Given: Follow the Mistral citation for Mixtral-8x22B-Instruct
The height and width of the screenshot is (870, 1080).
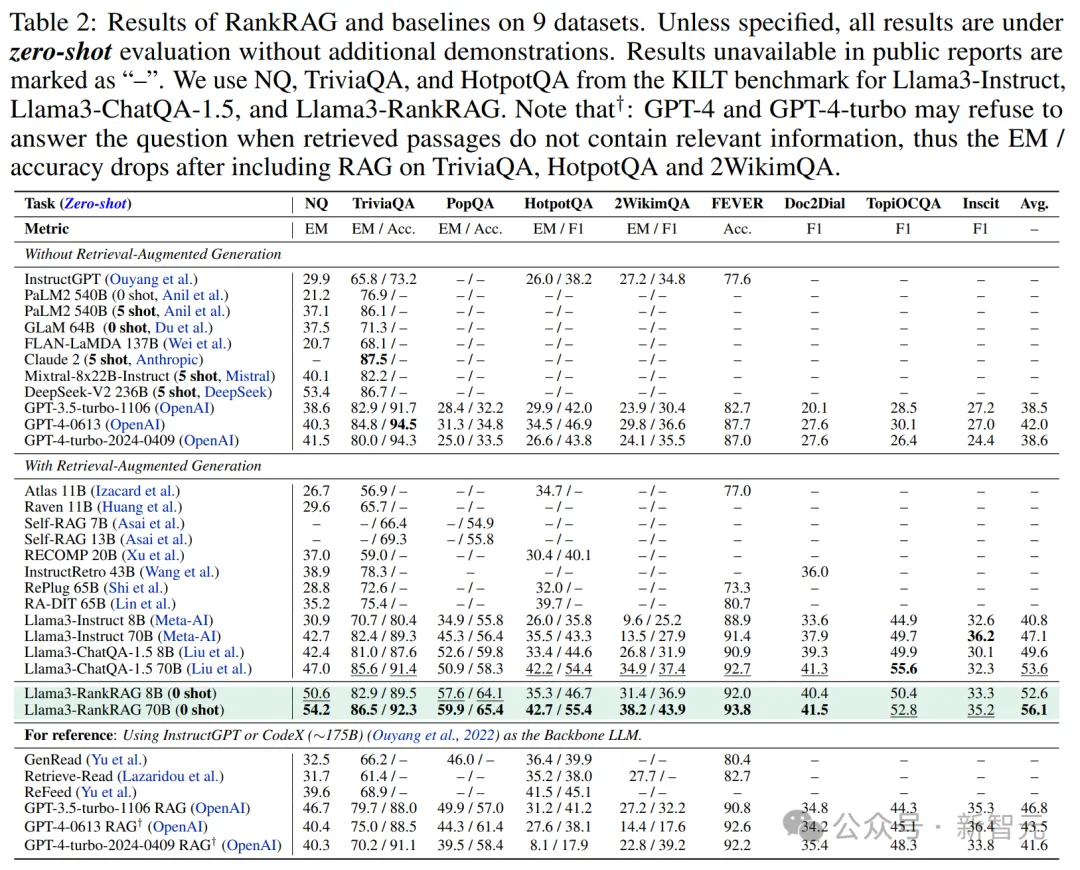Looking at the screenshot, I should coord(248,376).
